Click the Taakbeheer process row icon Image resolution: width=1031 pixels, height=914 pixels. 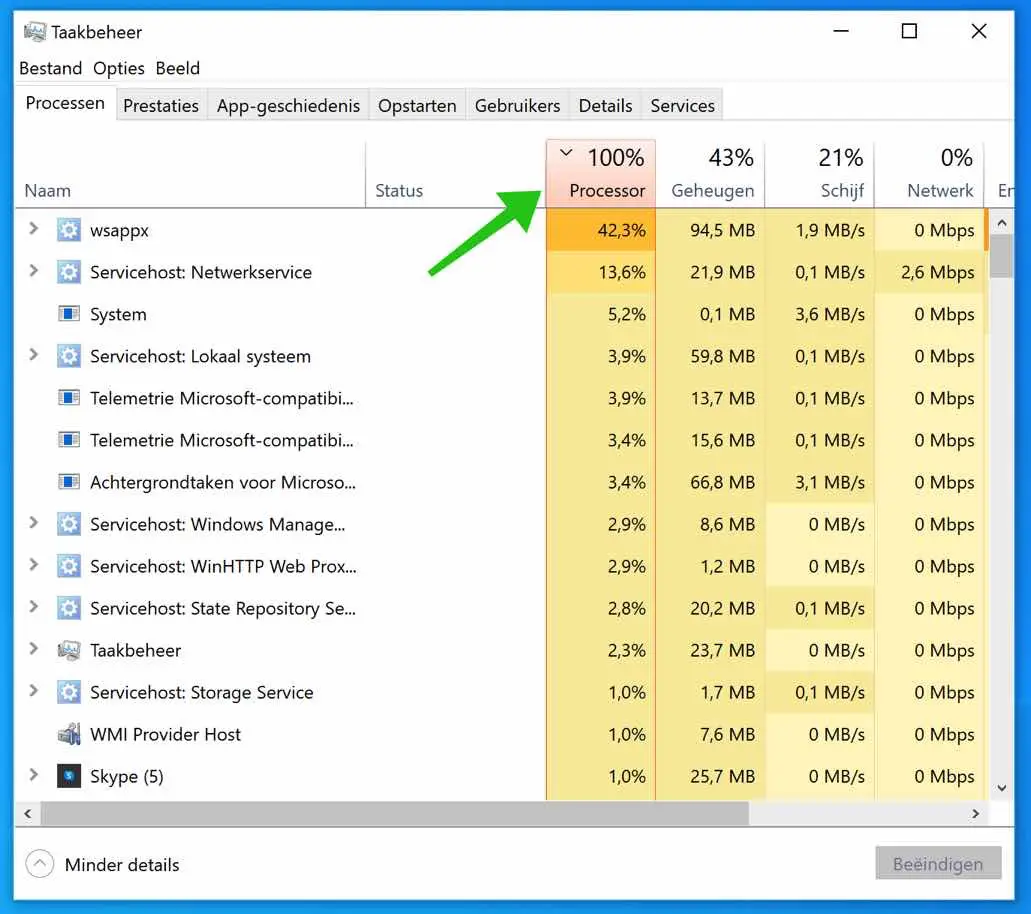click(68, 650)
